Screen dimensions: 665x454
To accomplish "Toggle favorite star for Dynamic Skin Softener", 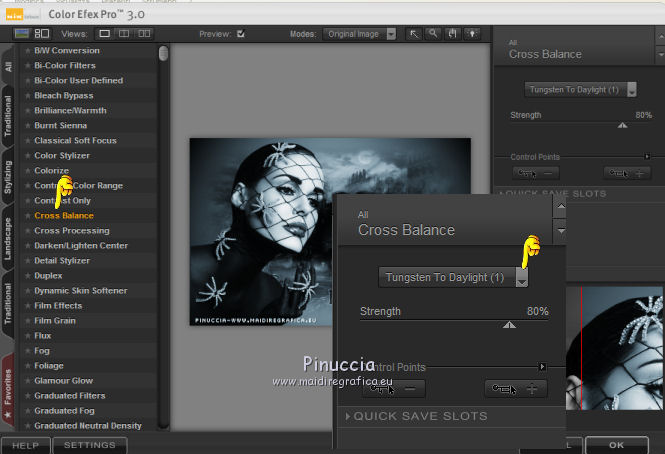I will (x=28, y=291).
